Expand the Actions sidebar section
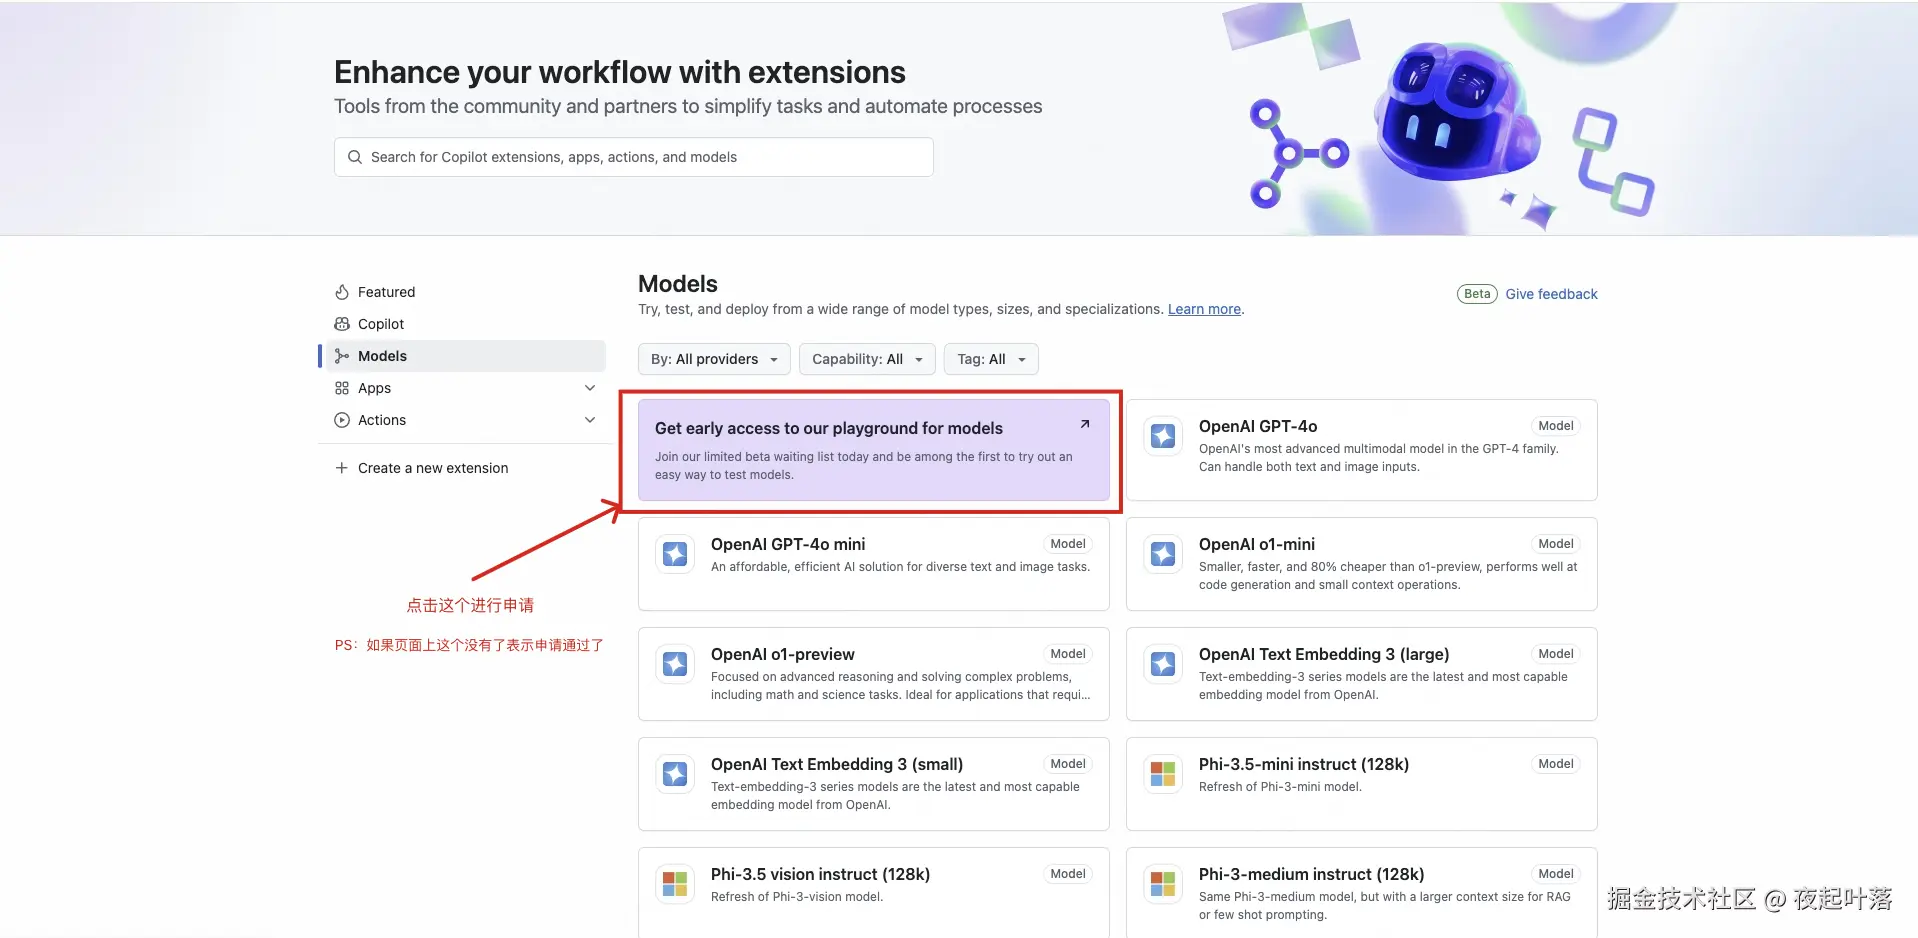The height and width of the screenshot is (938, 1918). 590,420
